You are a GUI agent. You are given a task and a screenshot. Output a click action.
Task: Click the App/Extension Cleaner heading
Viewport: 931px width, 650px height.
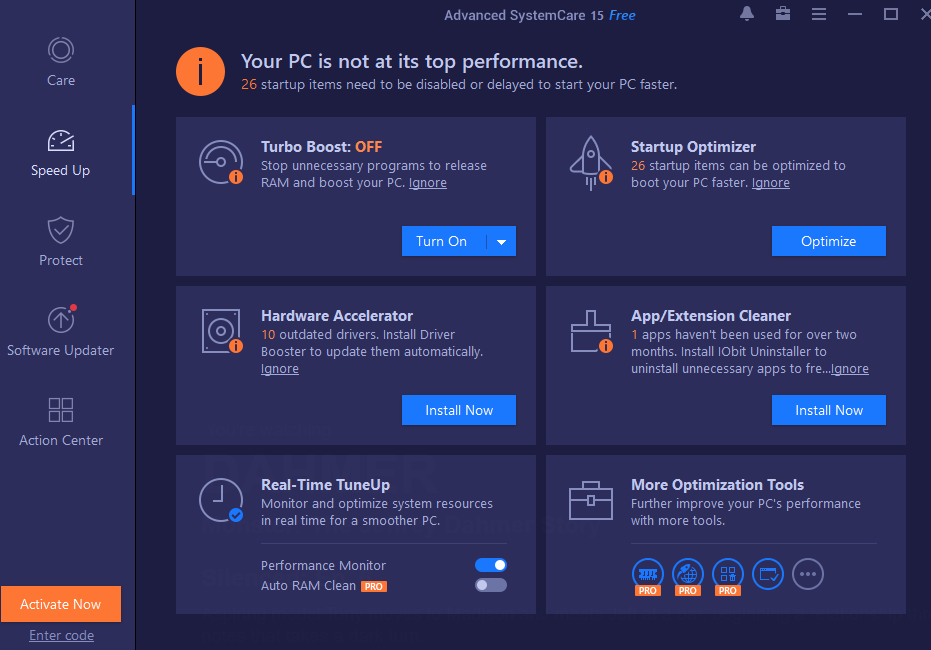[x=711, y=316]
